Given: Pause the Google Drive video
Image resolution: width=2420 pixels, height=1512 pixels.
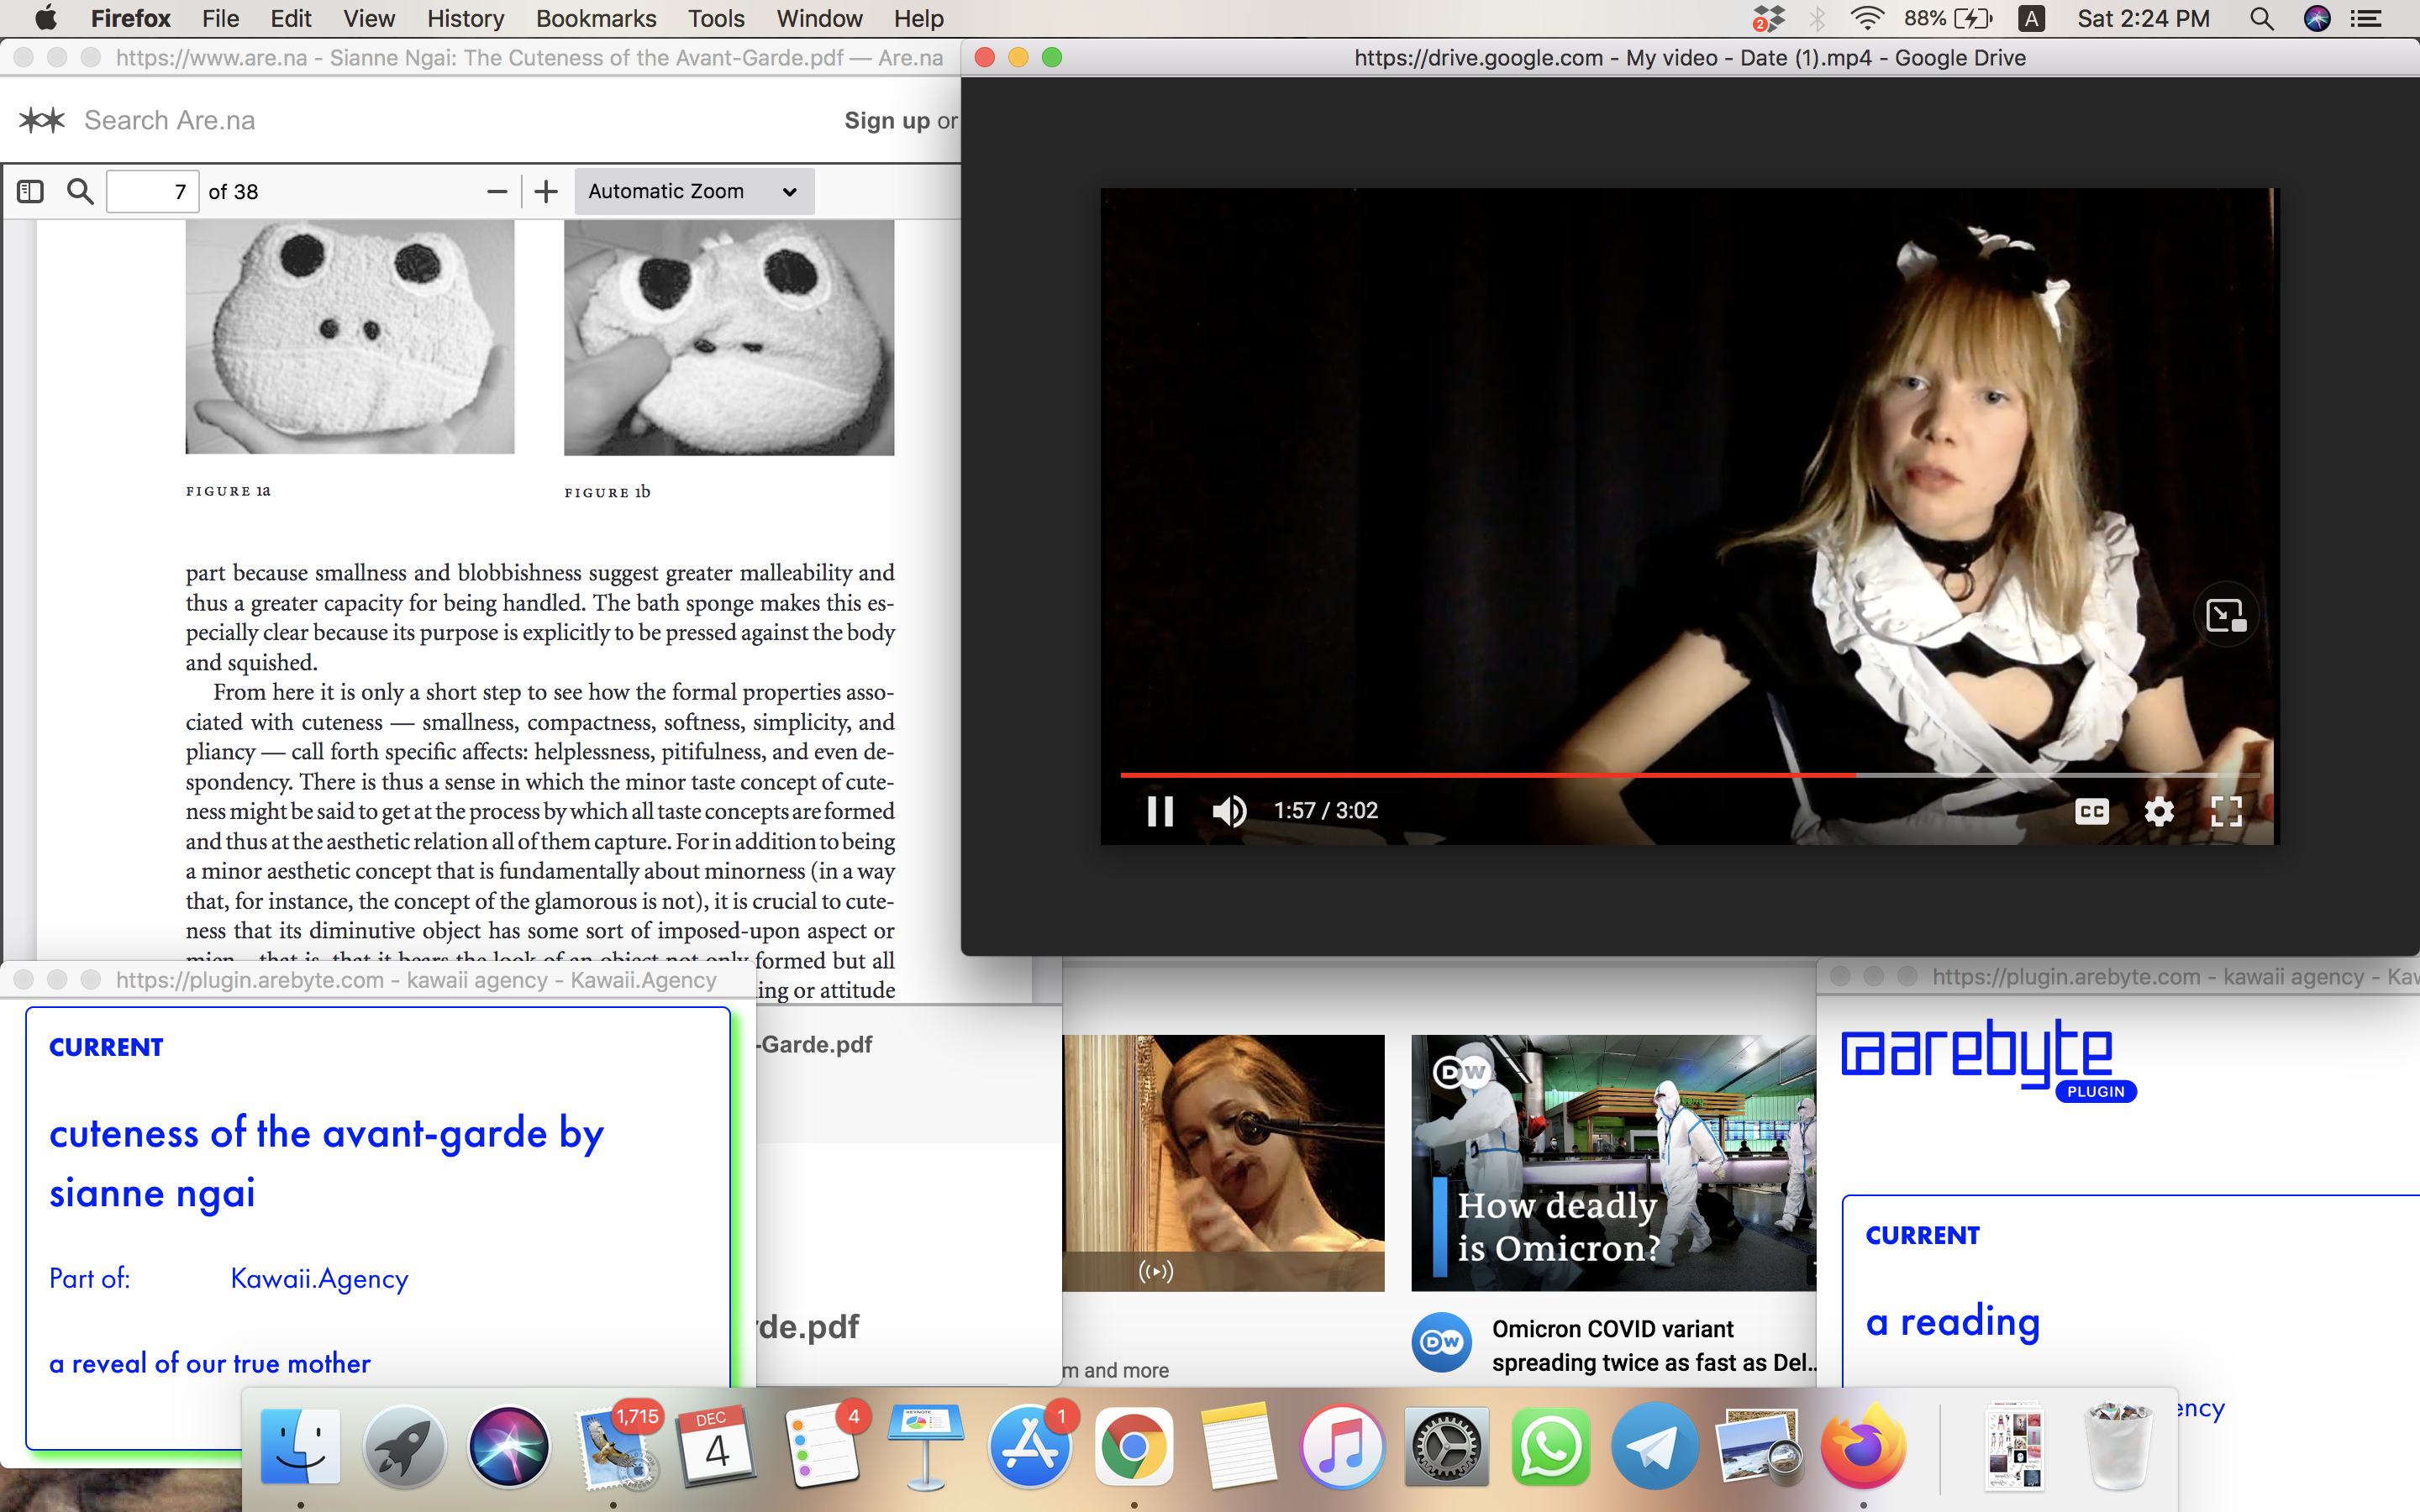Looking at the screenshot, I should [1160, 811].
